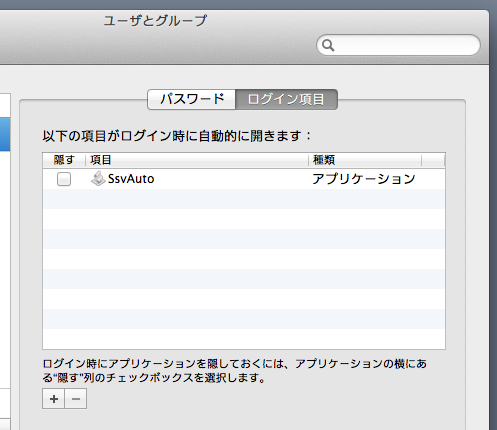Screen dimensions: 497x430
Task: Sort by the 項目 column header
Action: click(x=197, y=160)
